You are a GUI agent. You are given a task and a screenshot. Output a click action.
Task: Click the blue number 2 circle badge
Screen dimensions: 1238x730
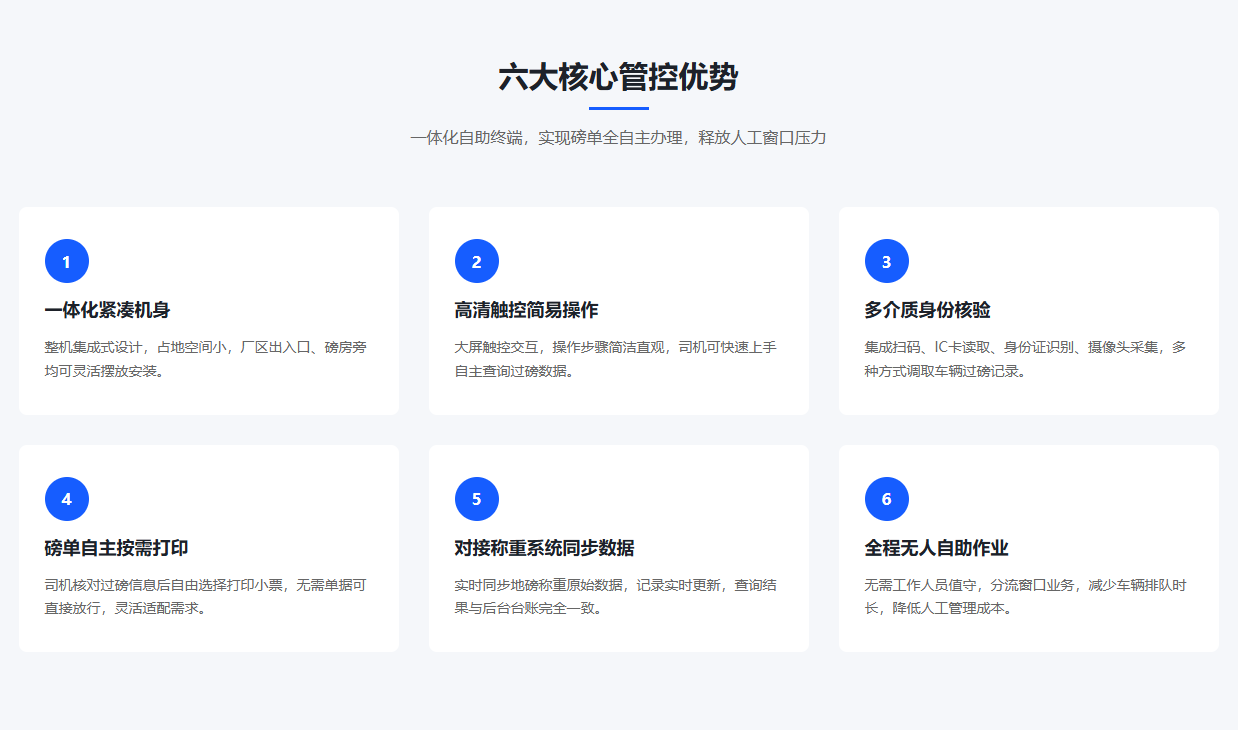477,262
